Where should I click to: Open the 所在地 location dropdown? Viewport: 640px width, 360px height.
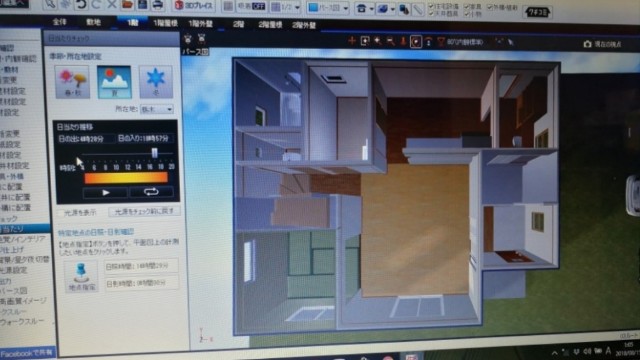pos(157,109)
